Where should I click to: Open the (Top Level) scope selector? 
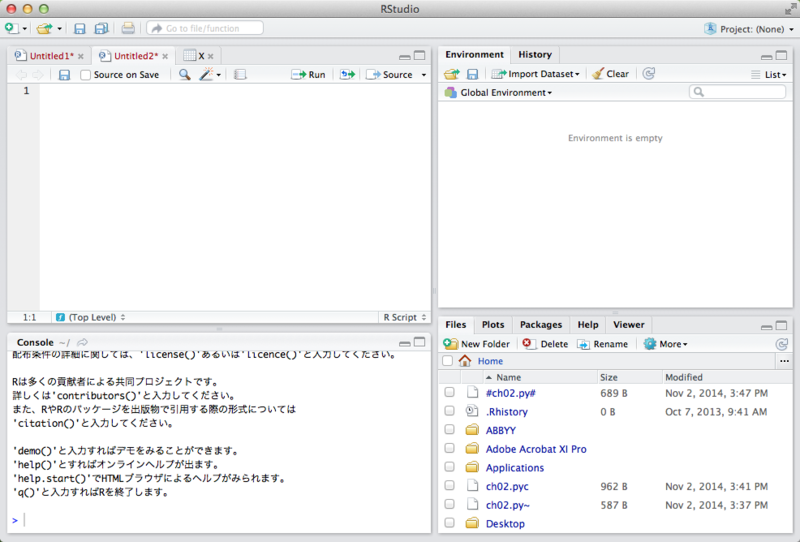click(91, 317)
